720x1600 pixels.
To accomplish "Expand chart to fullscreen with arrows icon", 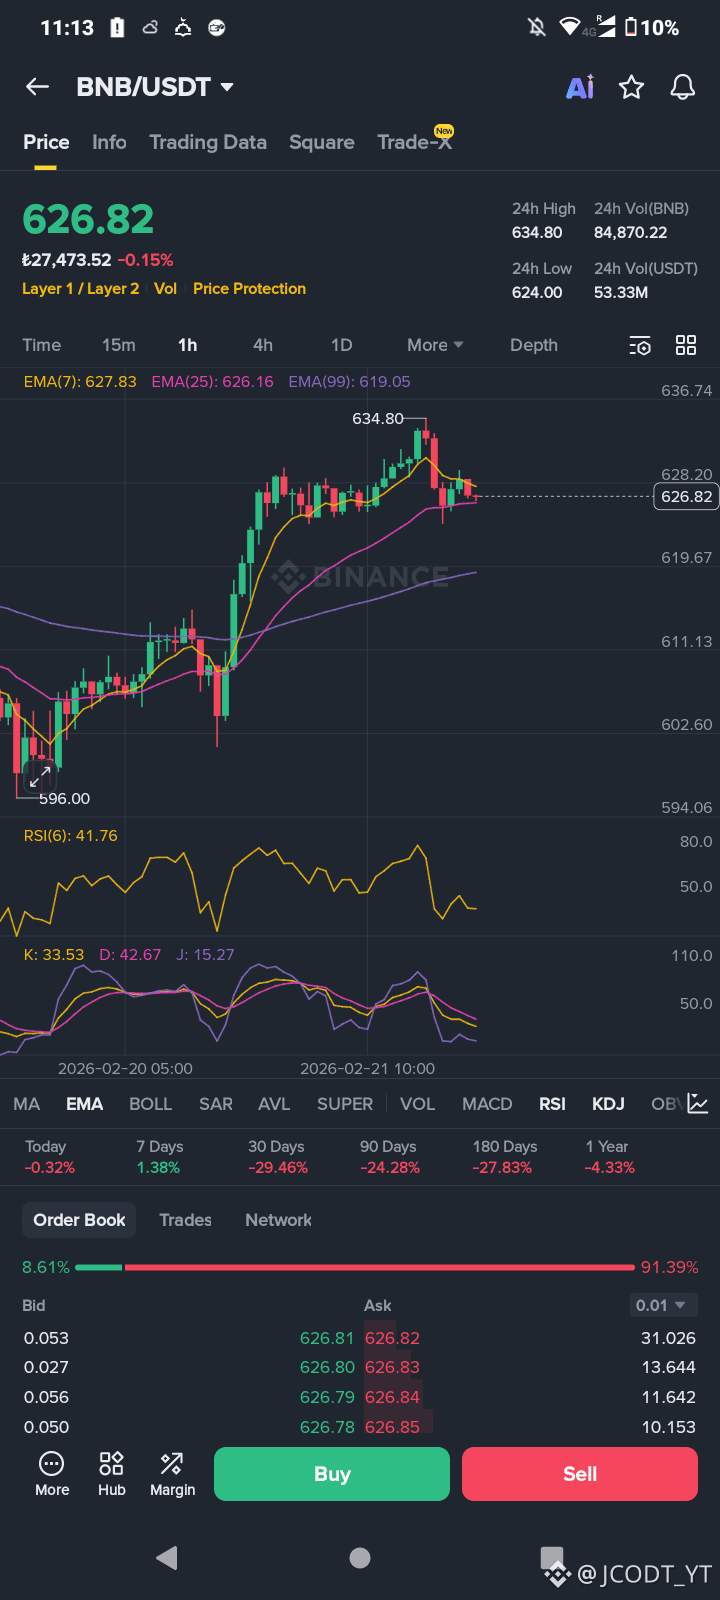I will (40, 776).
